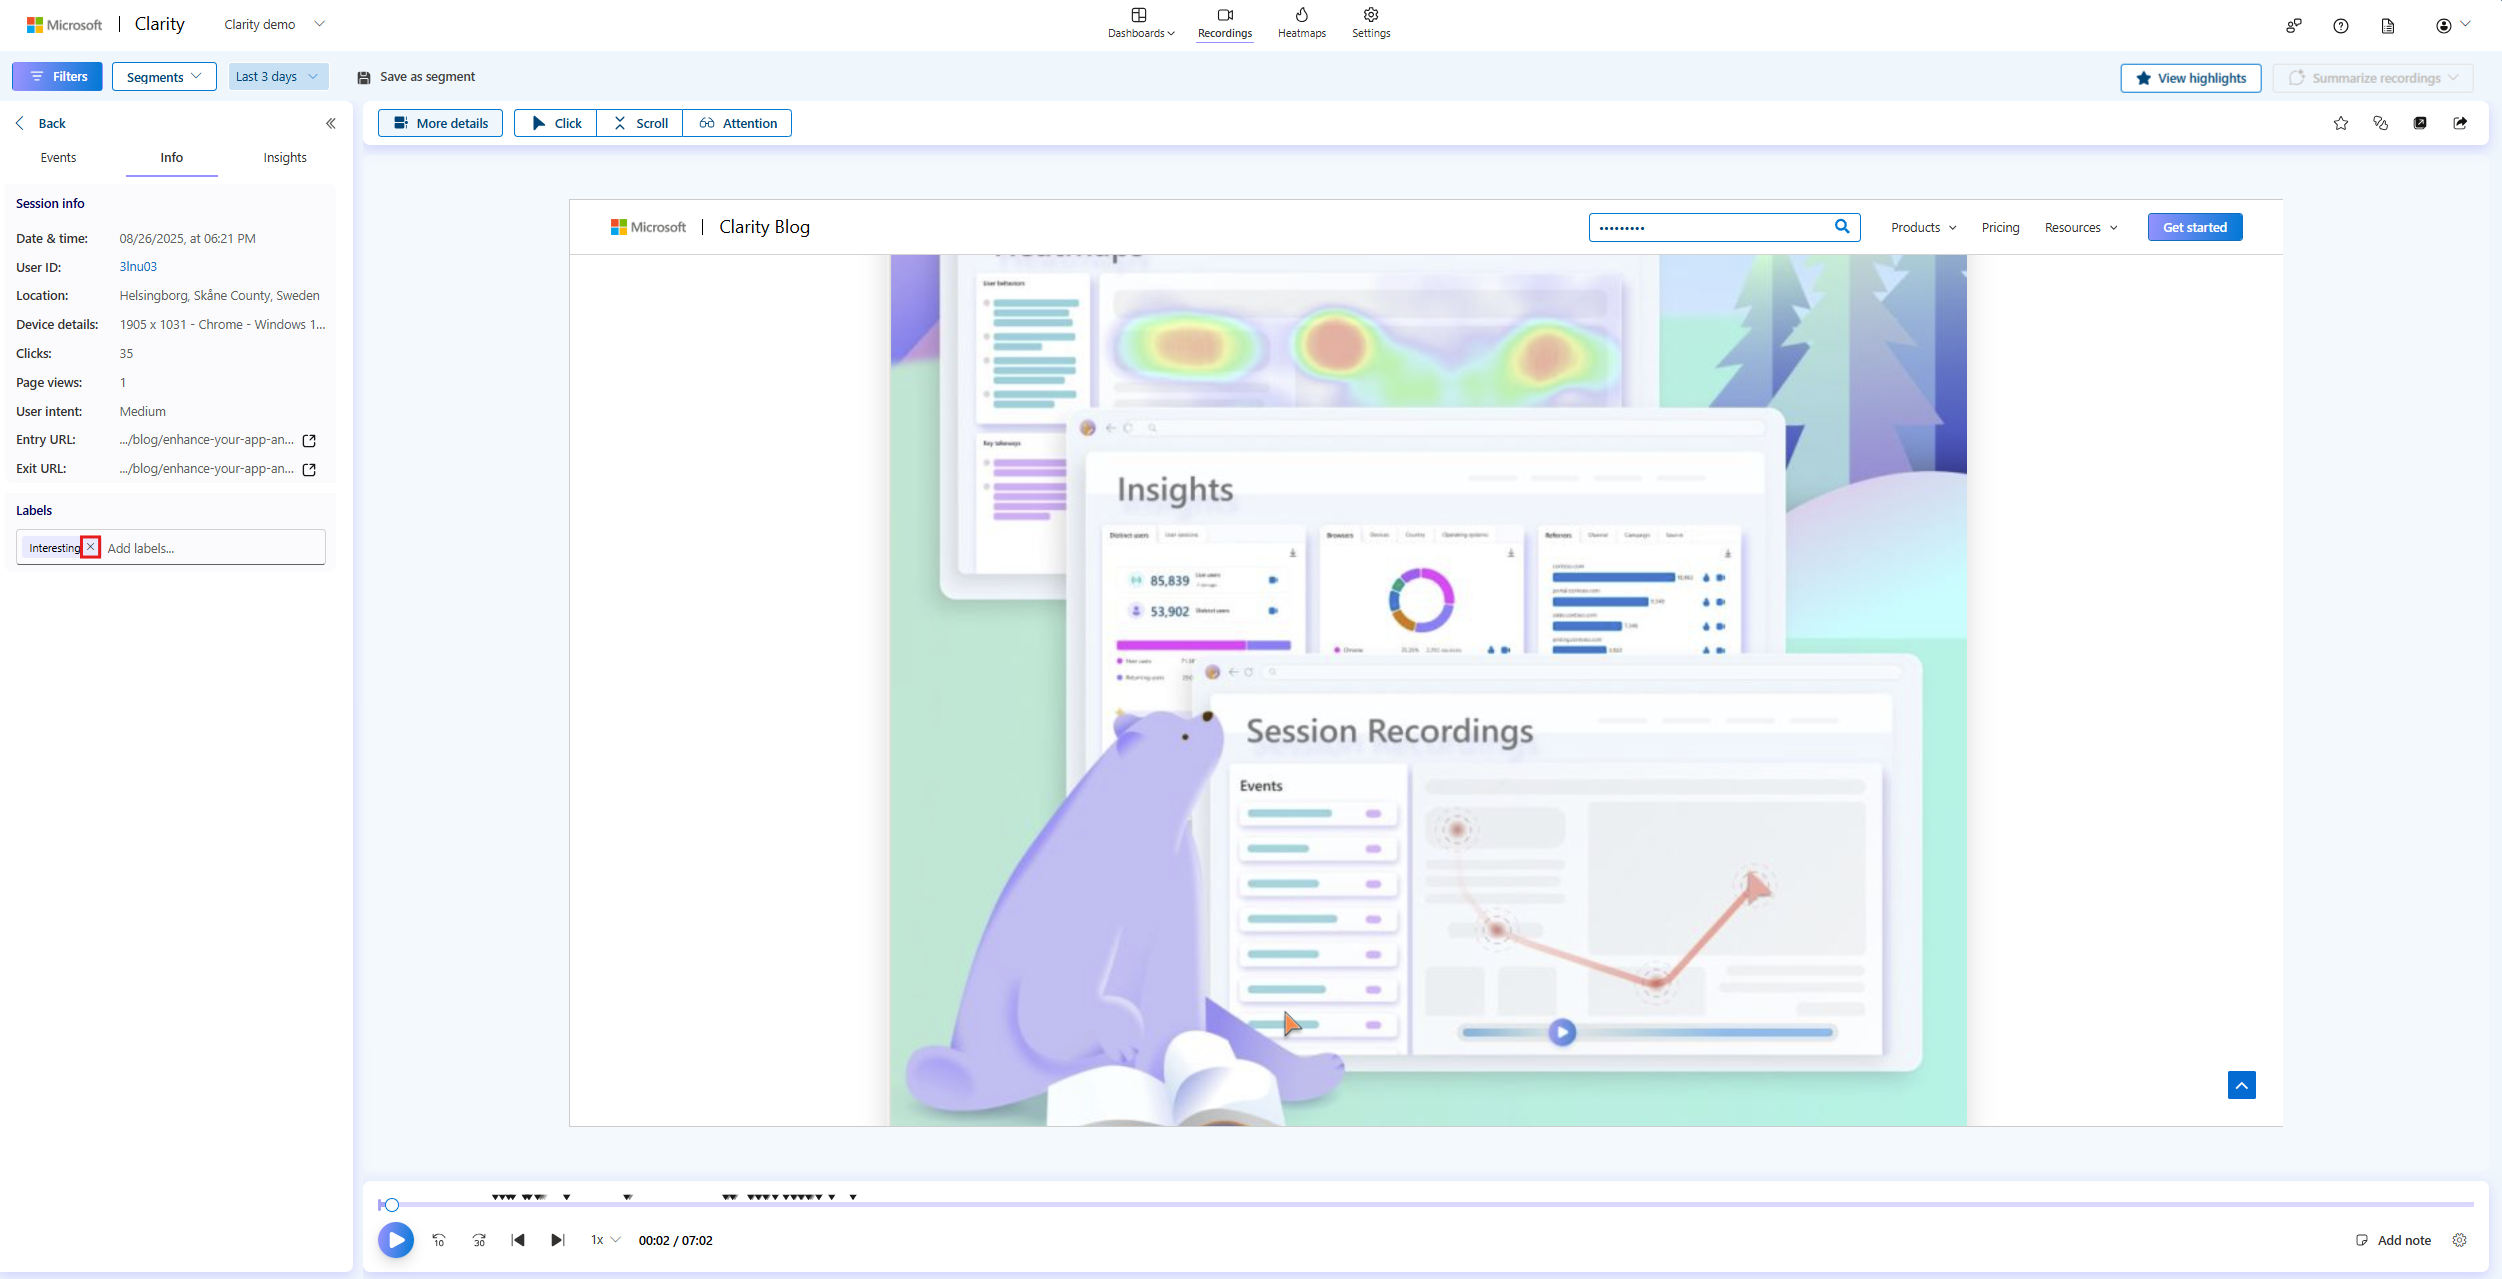Share this recording

click(x=2460, y=123)
